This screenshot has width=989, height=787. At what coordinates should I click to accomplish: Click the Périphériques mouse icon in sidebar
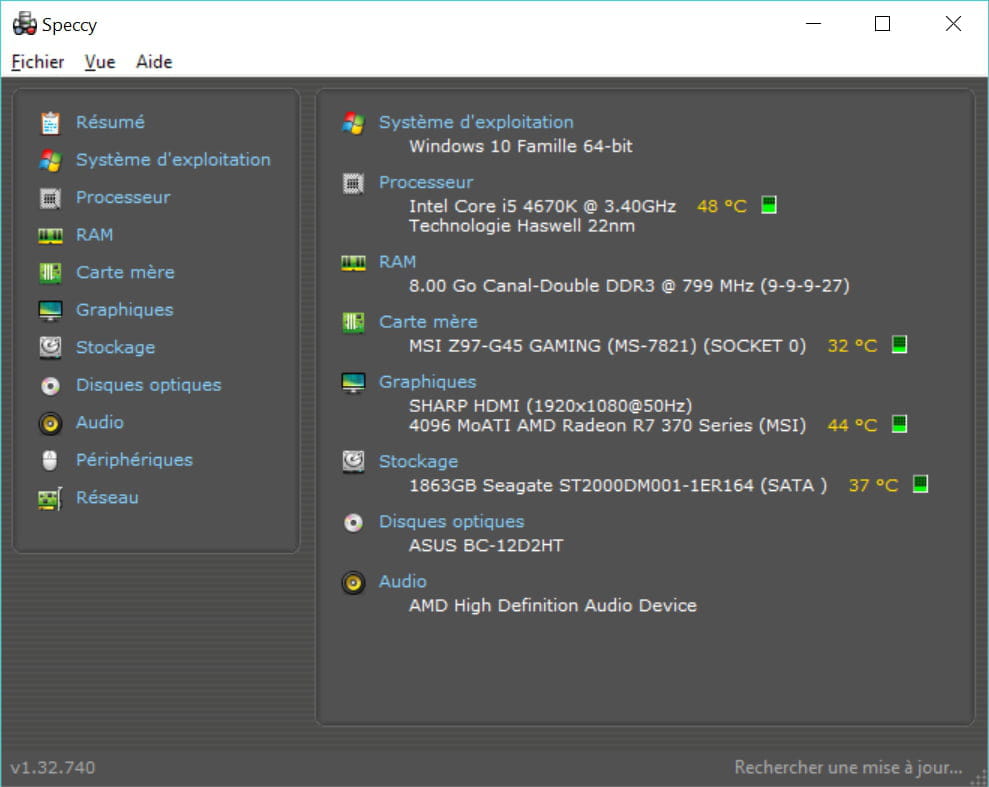50,461
